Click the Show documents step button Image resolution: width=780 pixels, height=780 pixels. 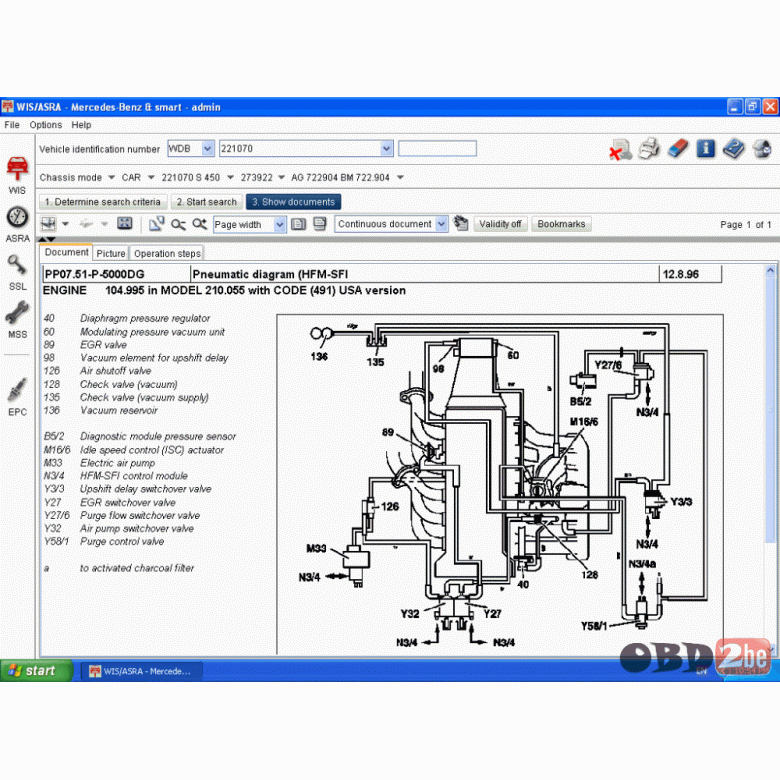[x=293, y=202]
